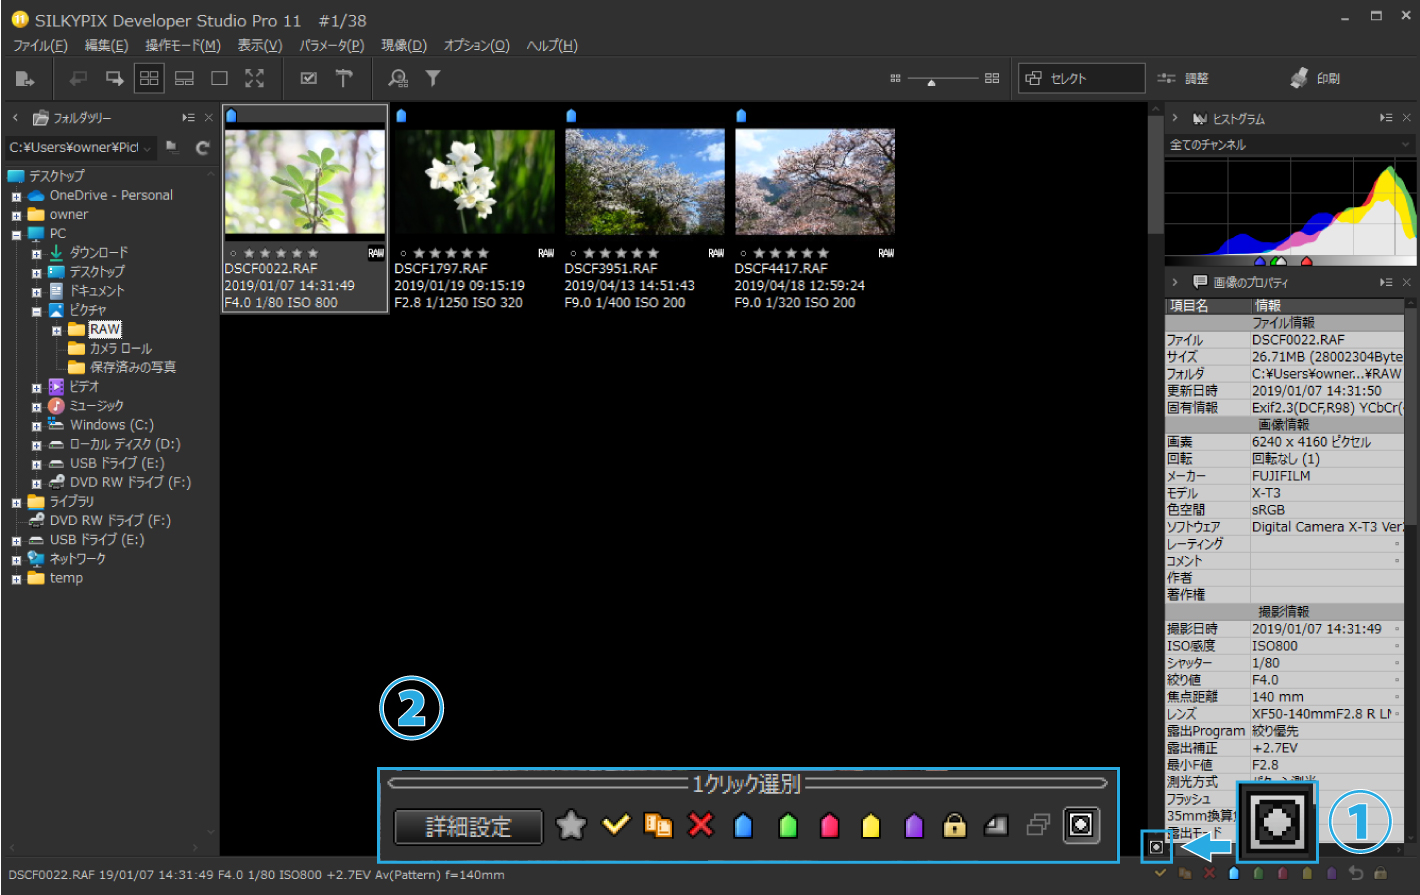Screen dimensions: 1420x895
Task: Toggle yellow checkmark in 1クリック選別 panel
Action: (x=615, y=825)
